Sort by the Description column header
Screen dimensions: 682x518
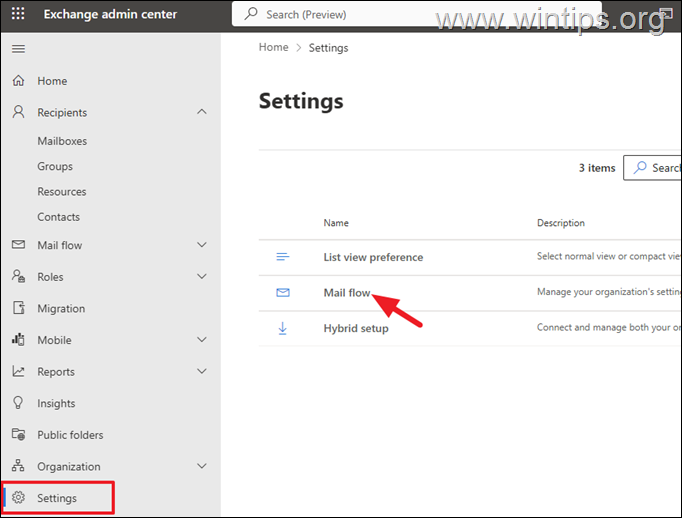click(561, 223)
